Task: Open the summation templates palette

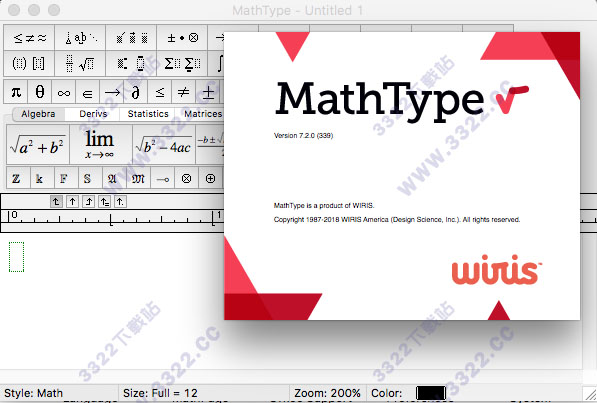Action: click(x=182, y=63)
